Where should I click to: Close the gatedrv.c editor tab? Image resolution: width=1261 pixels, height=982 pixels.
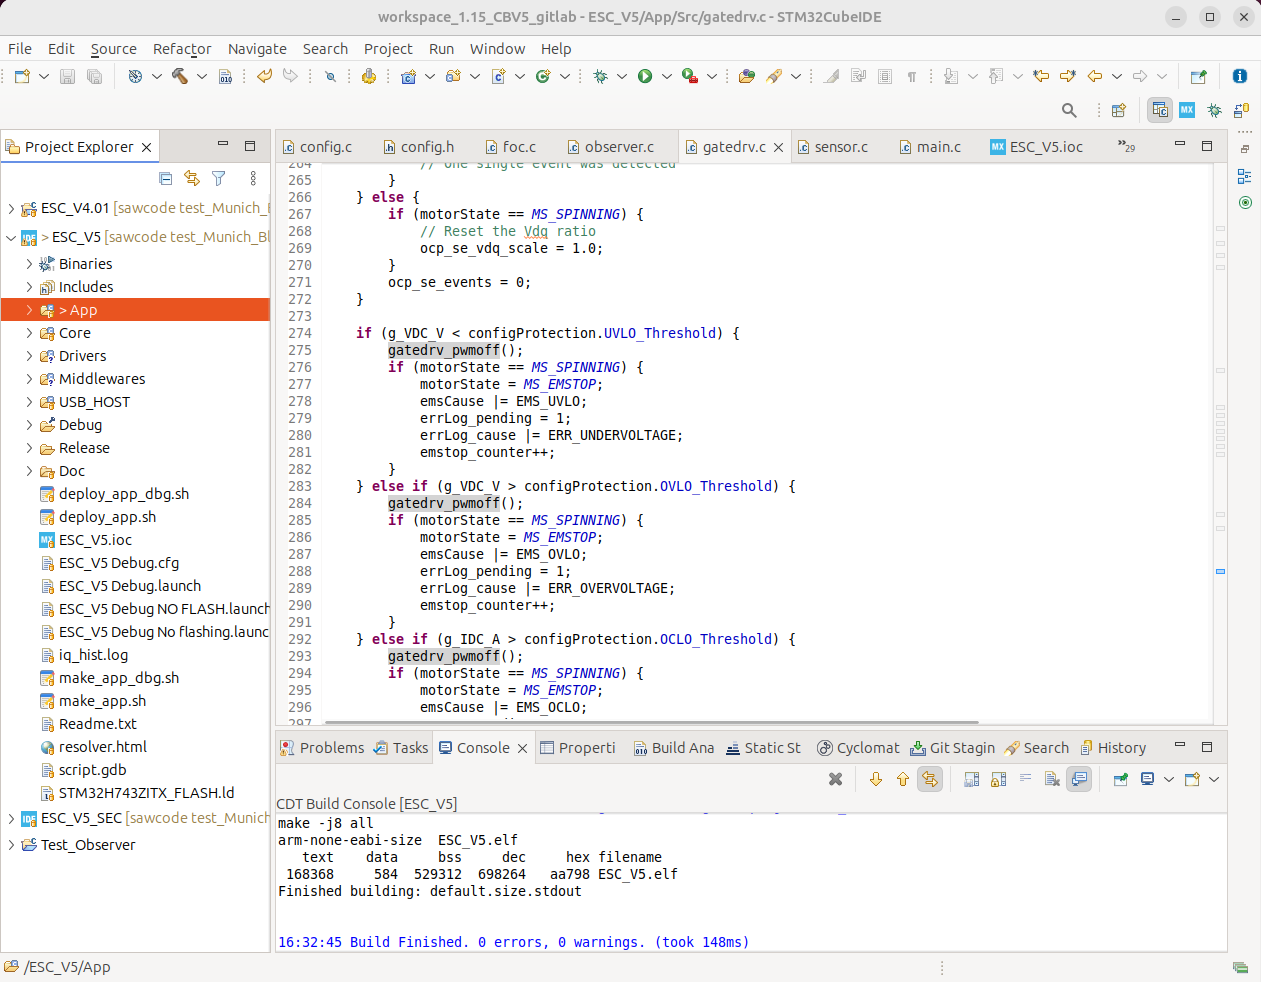[x=778, y=147]
